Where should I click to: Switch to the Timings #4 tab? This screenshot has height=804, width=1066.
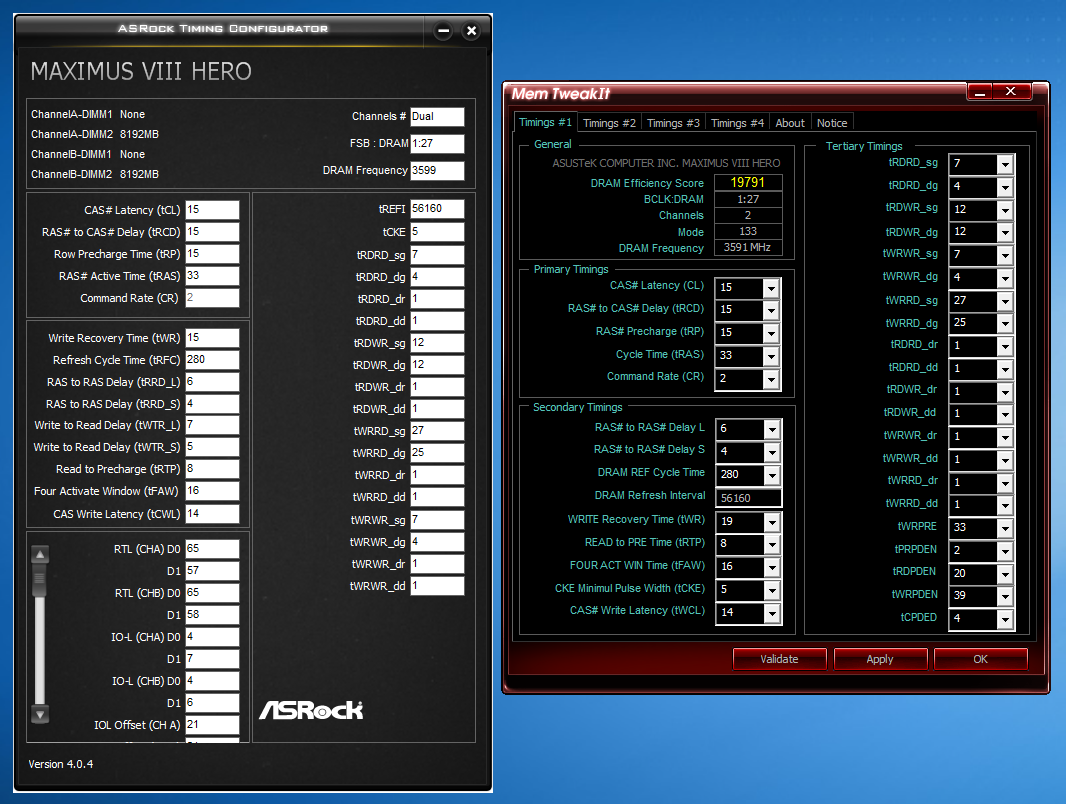pos(737,123)
